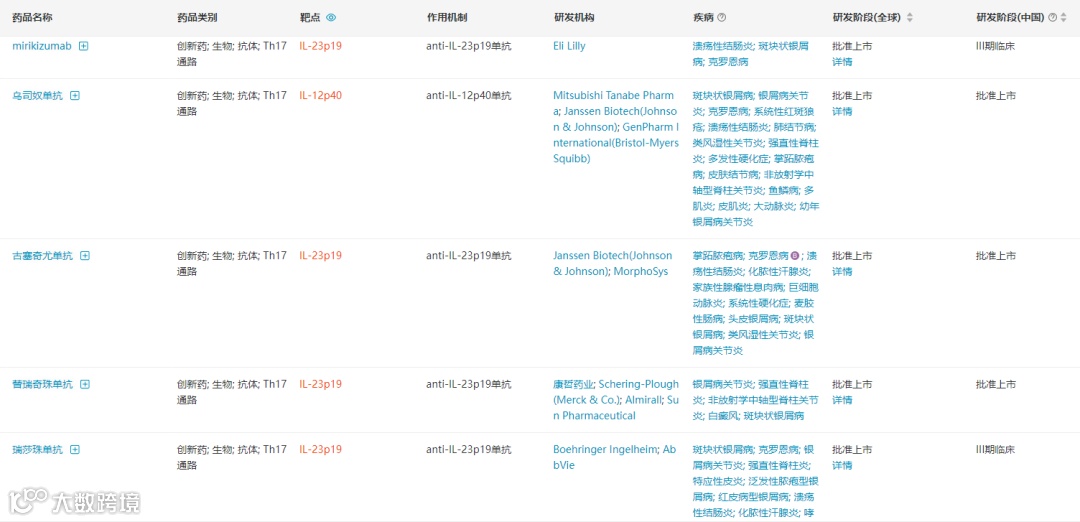Screen dimensions: 1080x522
Task: Expand the 乌司奴单抗 row plus icon
Action: [75, 96]
